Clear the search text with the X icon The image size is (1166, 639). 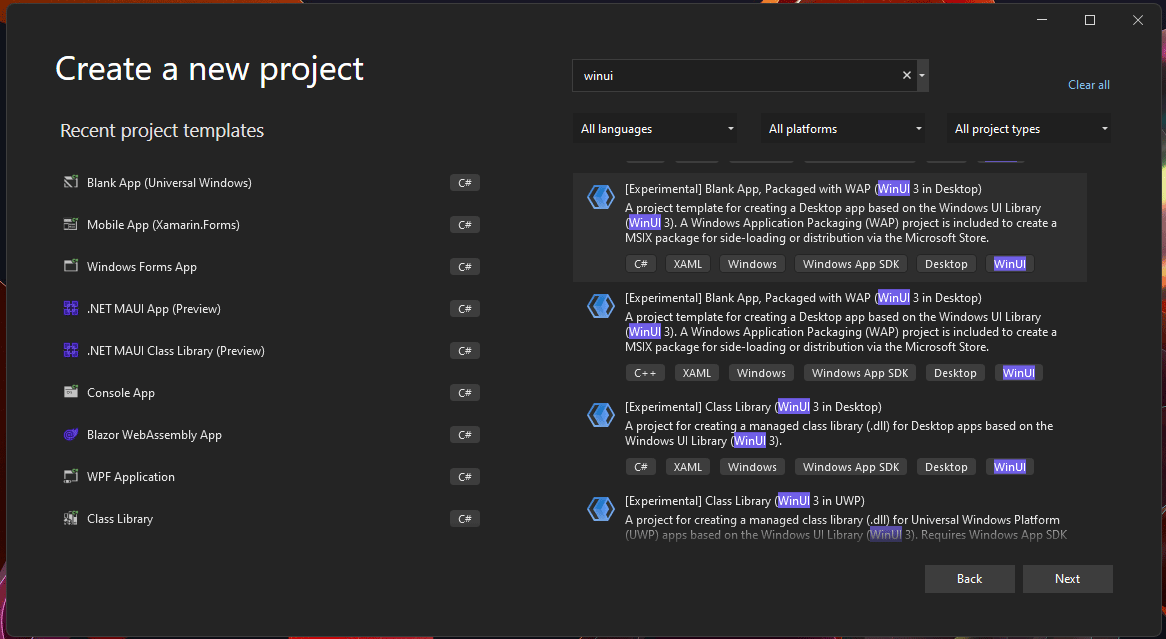pyautogui.click(x=906, y=75)
